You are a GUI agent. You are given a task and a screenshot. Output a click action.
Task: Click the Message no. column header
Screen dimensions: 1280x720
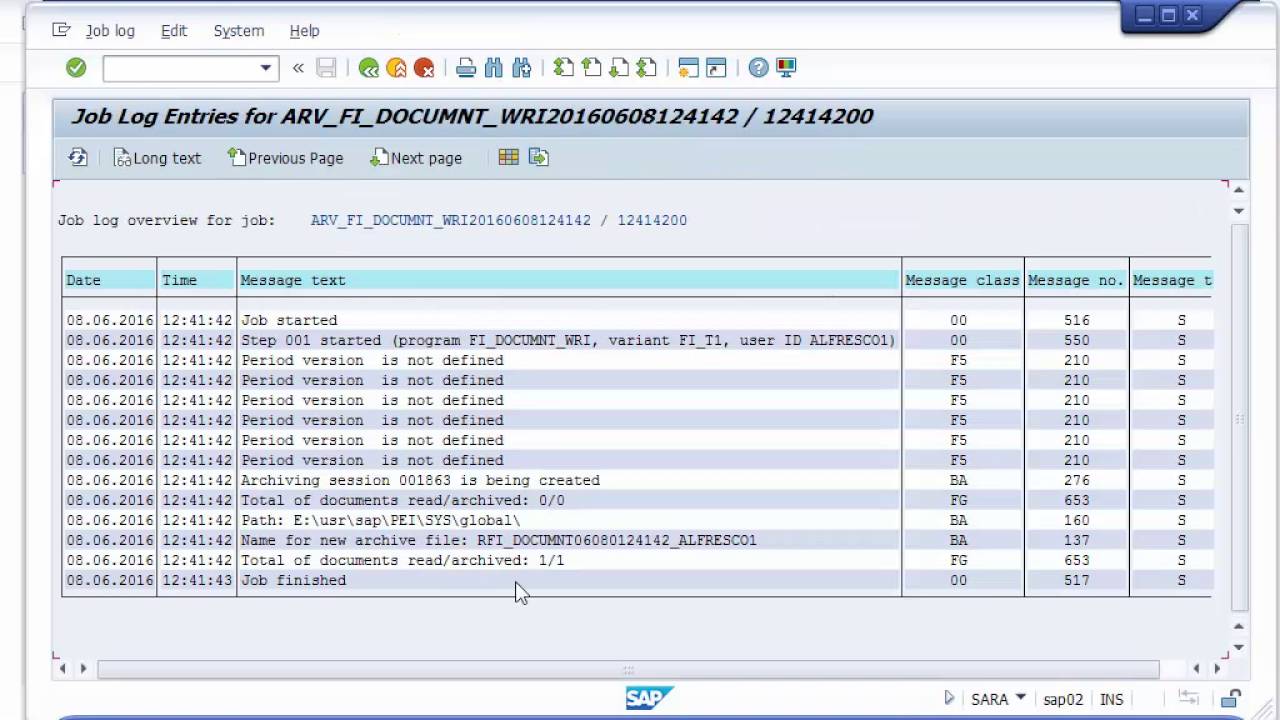point(1076,280)
